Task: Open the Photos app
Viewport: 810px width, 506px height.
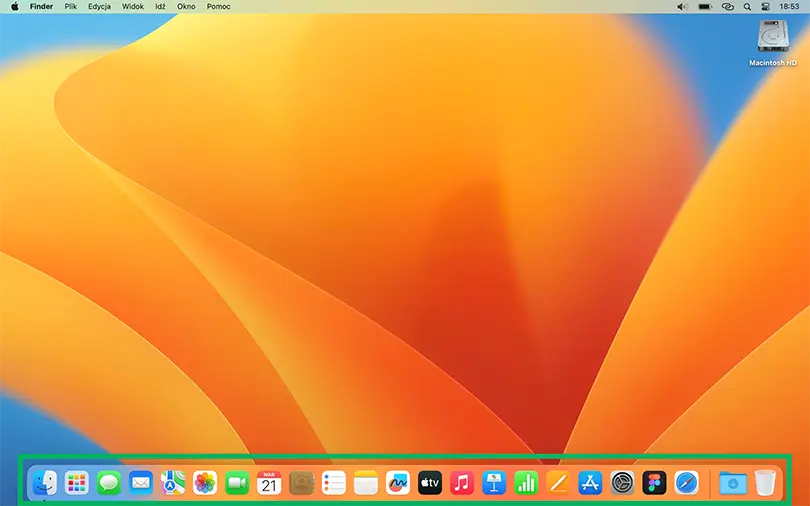Action: tap(205, 484)
